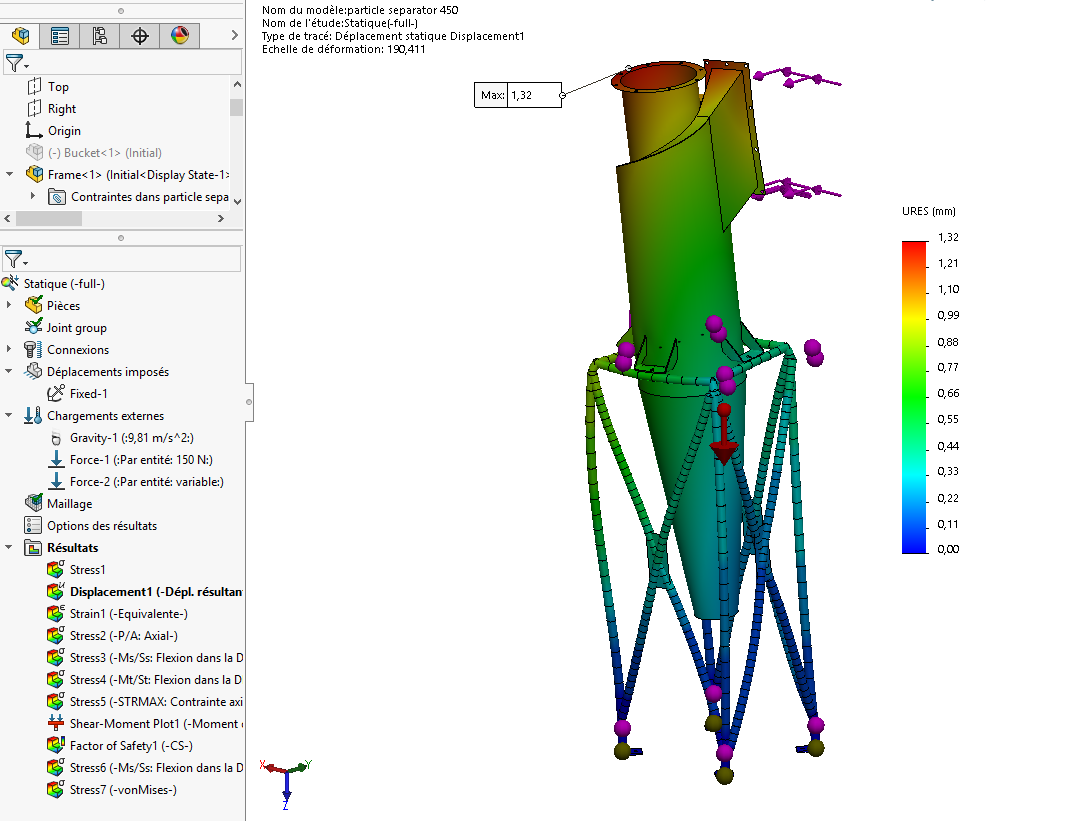This screenshot has width=1080, height=821.
Task: Click the XYZ orientation triad
Action: [x=286, y=783]
